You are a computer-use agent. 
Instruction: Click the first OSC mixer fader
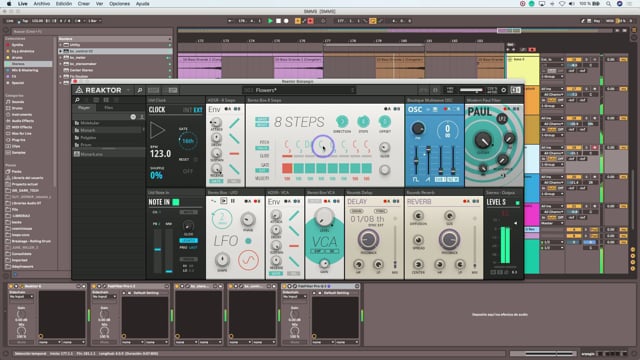(x=416, y=160)
